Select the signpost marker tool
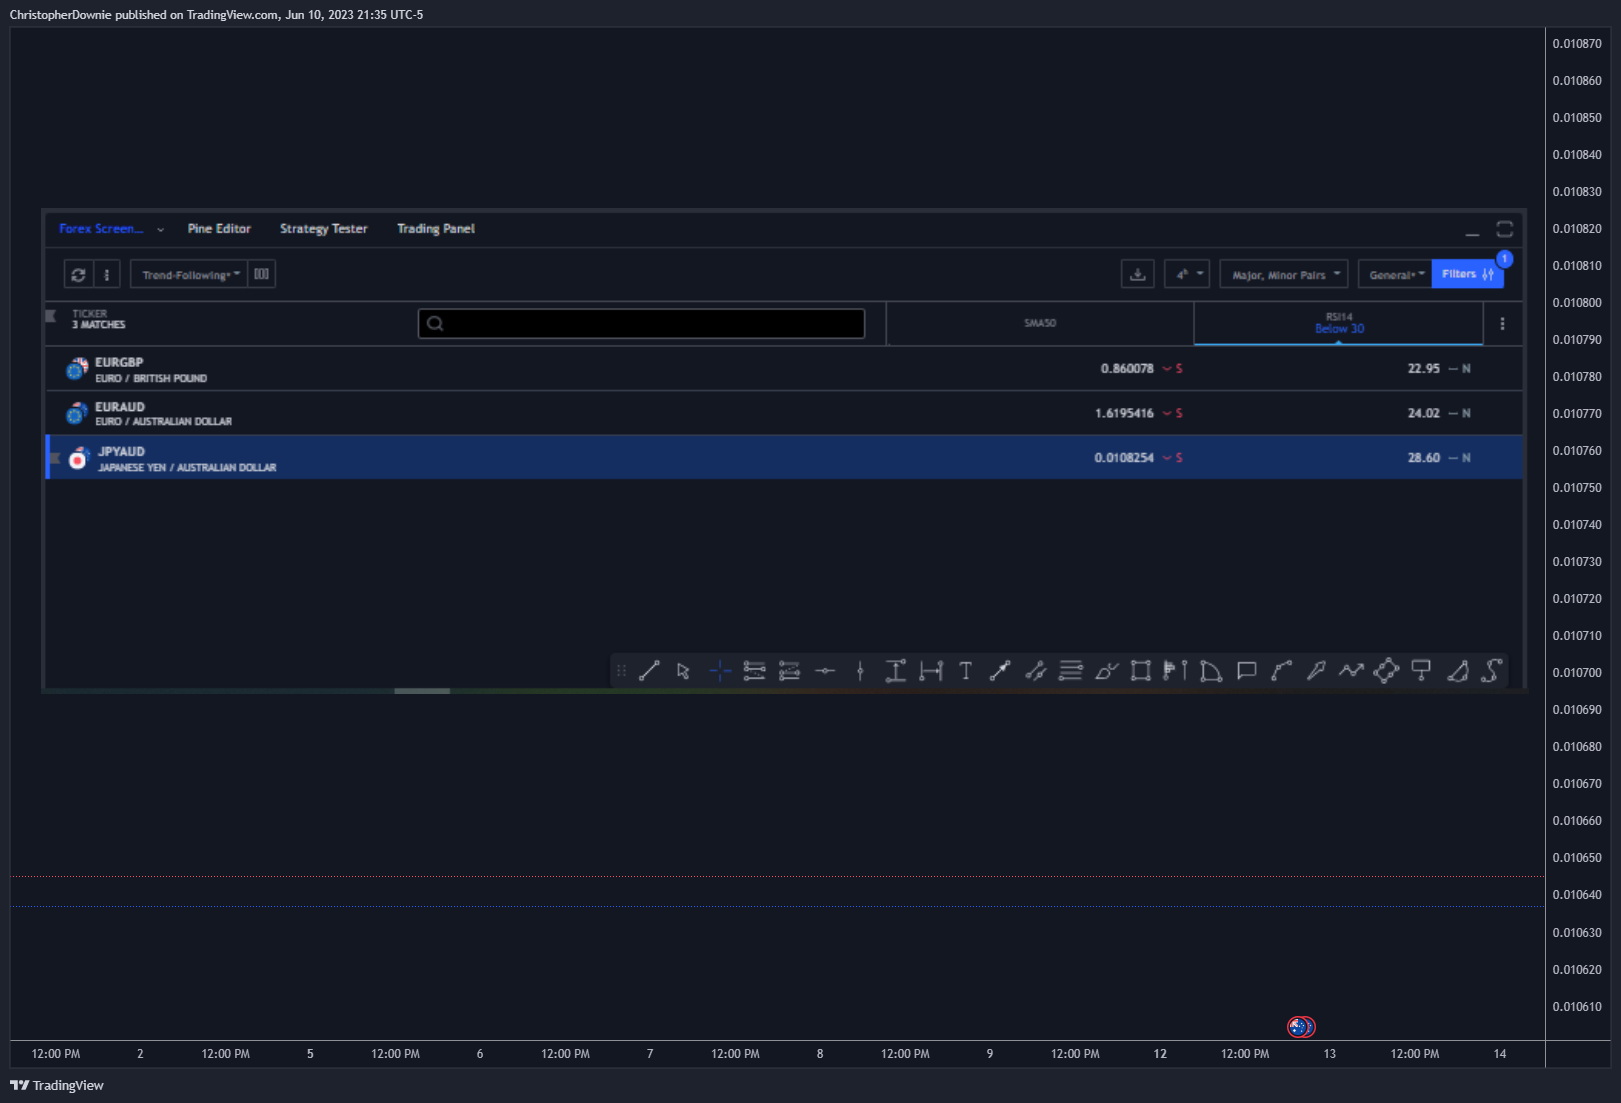Viewport: 1621px width, 1103px height. [1421, 671]
